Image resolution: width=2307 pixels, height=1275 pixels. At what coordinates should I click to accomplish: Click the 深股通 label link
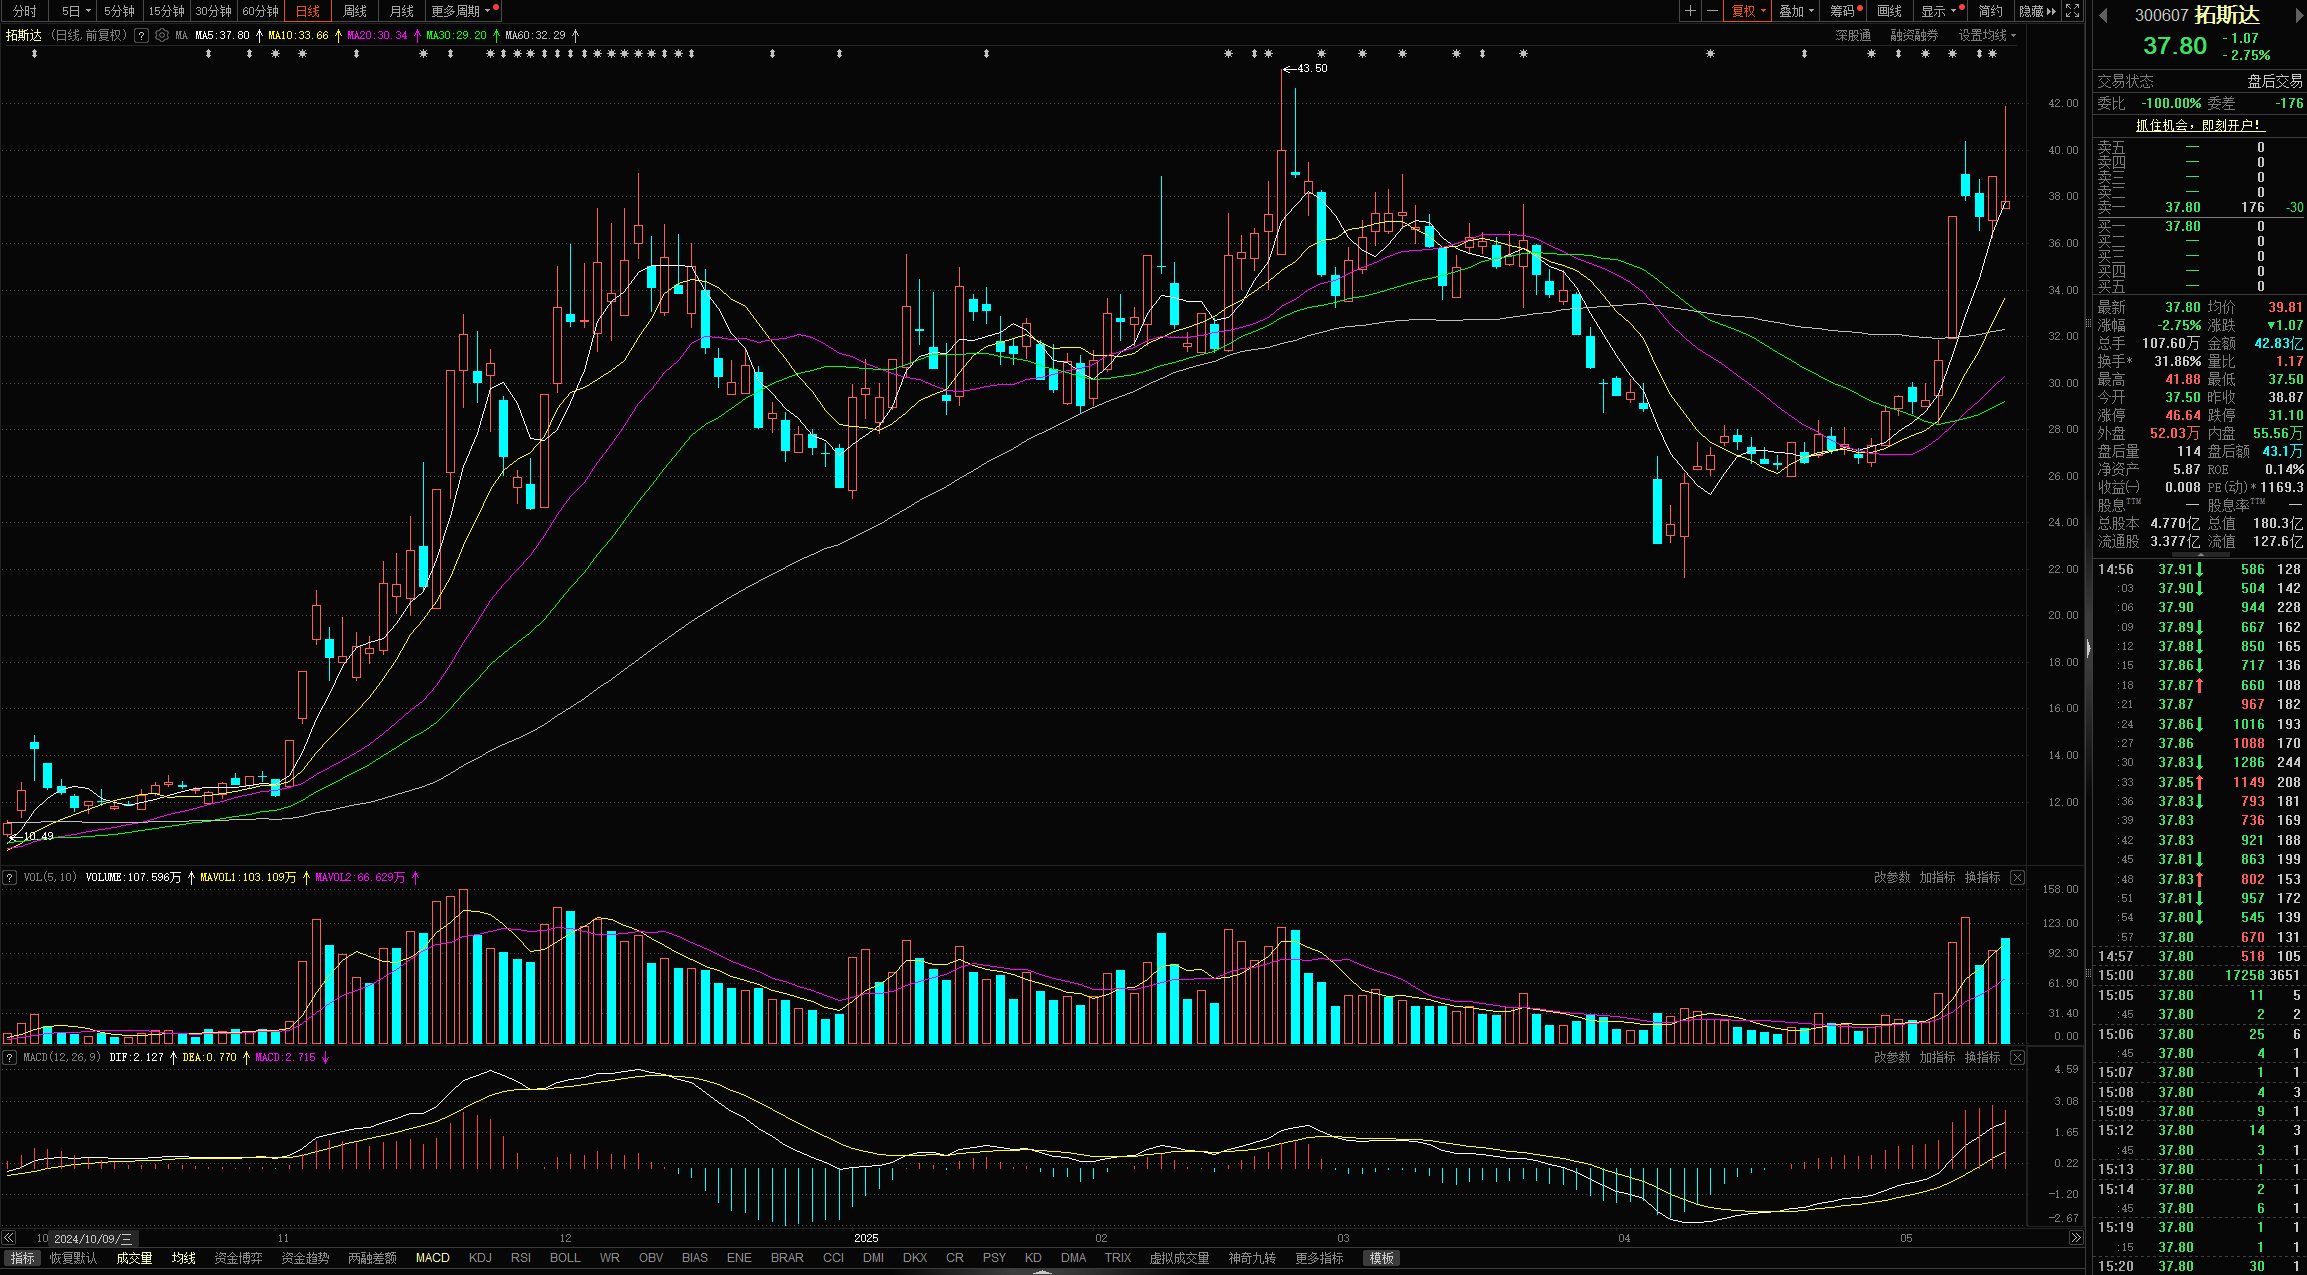click(1853, 35)
